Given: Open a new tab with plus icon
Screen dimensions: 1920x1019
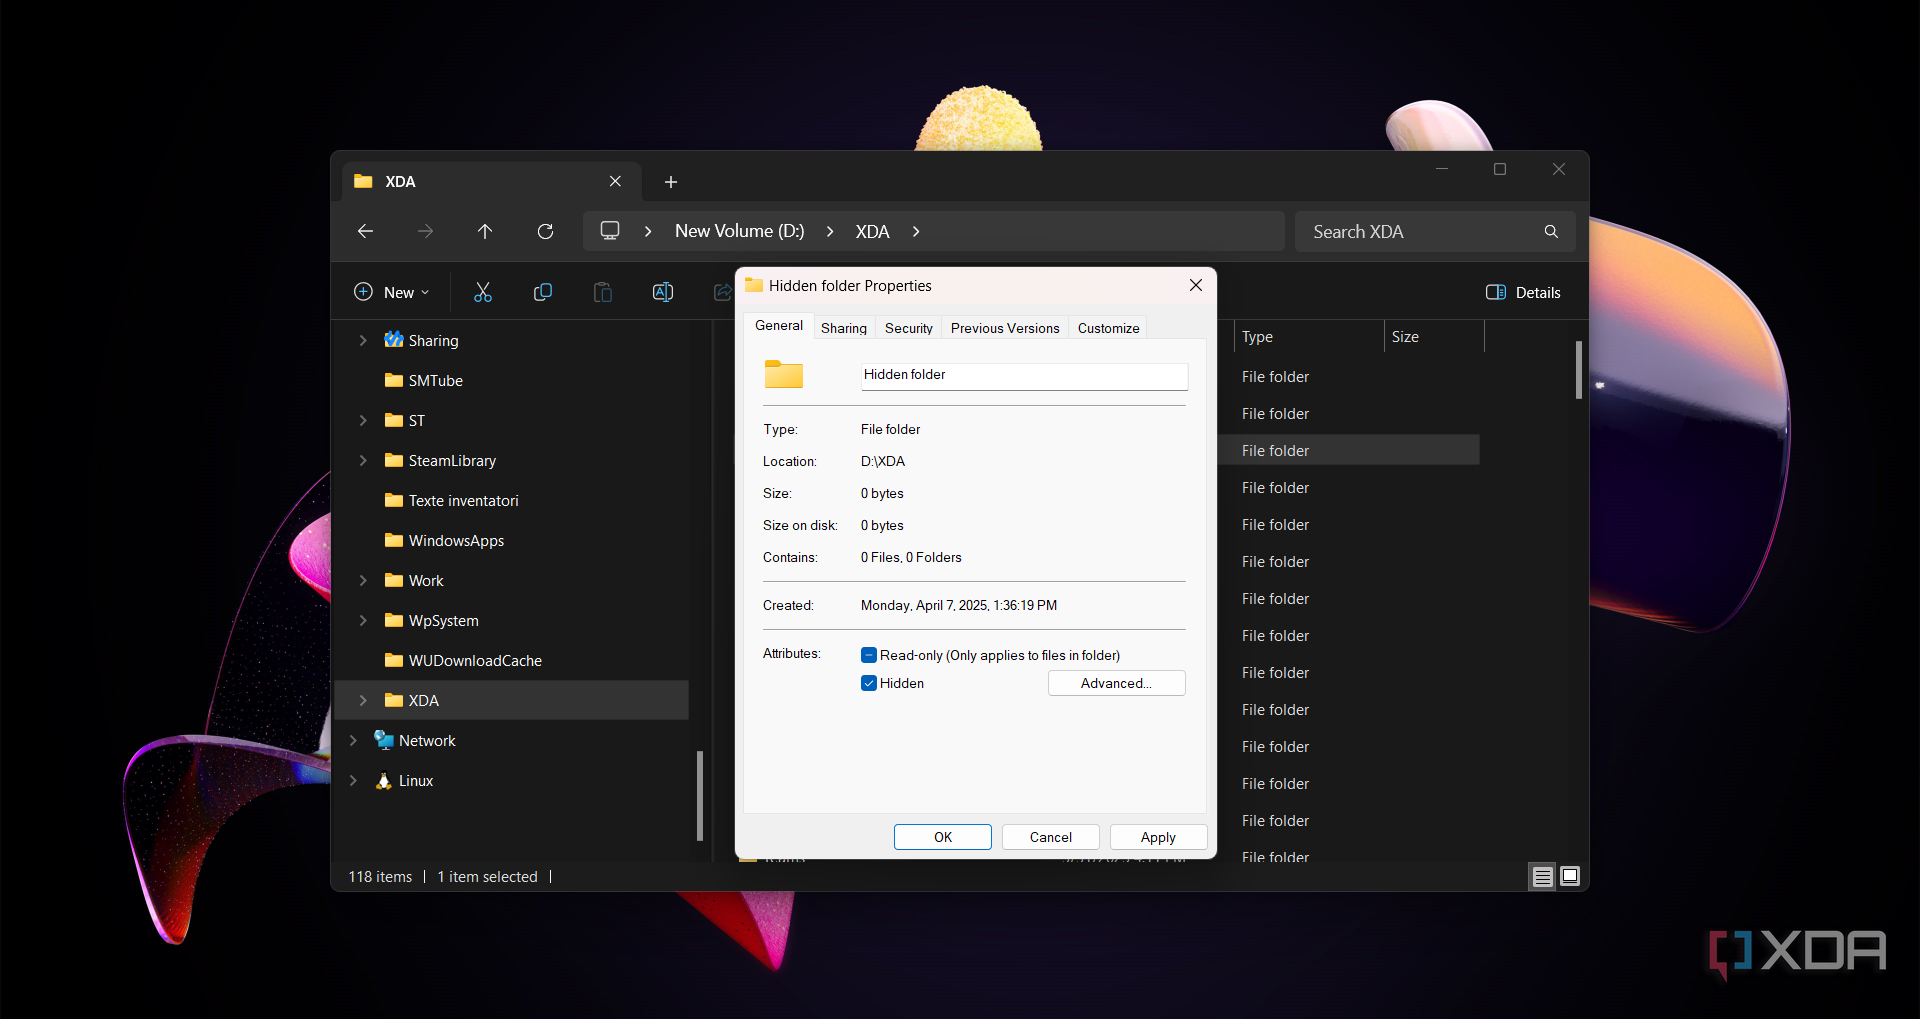Looking at the screenshot, I should (x=671, y=182).
